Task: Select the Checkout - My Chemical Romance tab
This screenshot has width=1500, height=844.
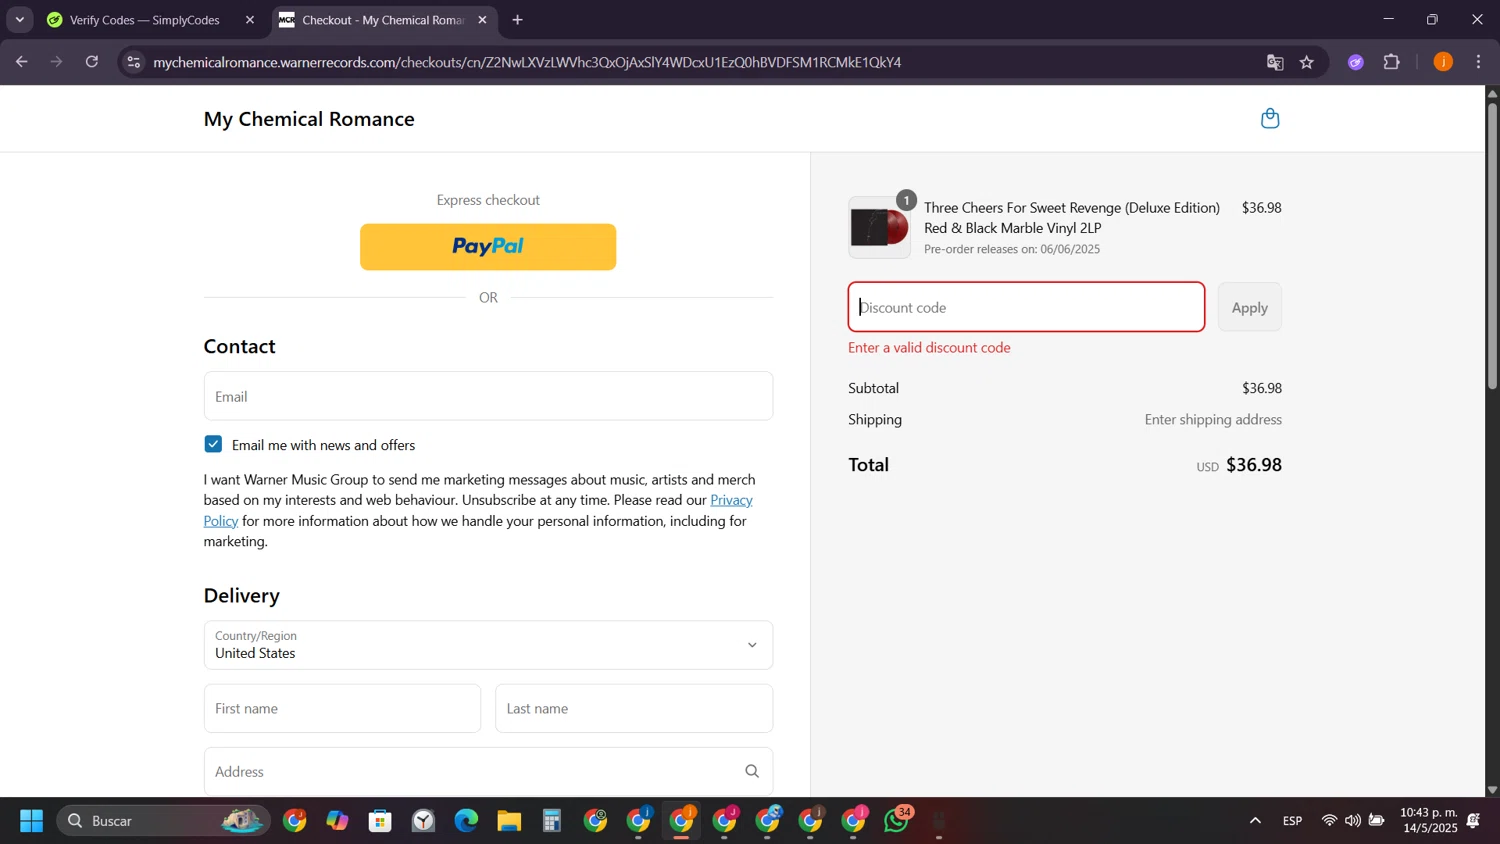Action: [383, 20]
